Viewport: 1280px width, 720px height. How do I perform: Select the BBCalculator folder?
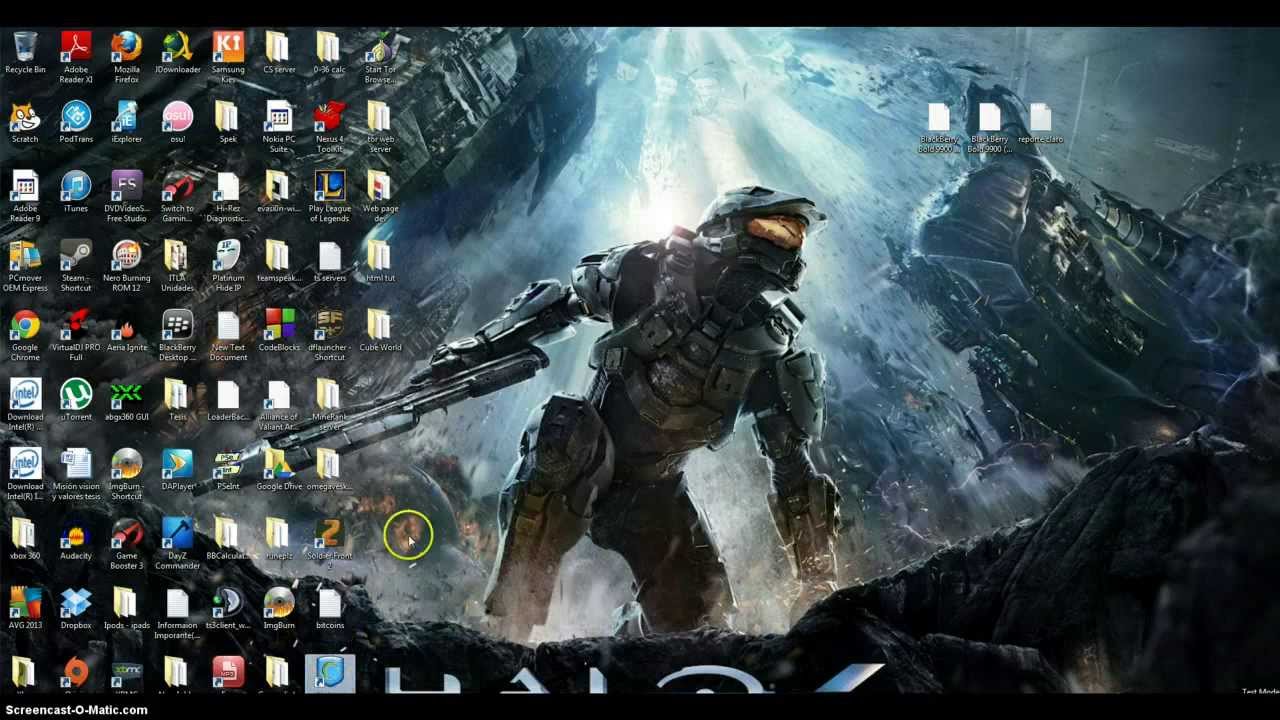[x=228, y=540]
